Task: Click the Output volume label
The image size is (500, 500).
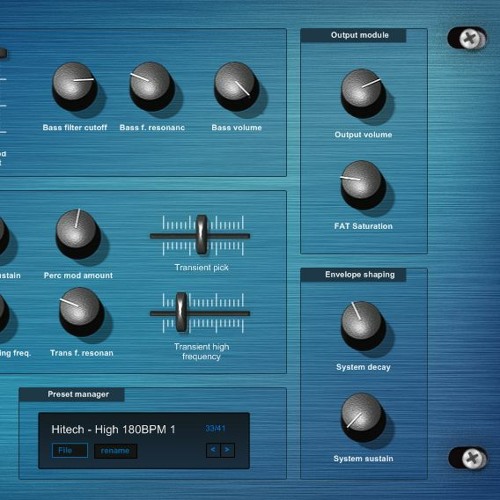Action: (x=363, y=135)
